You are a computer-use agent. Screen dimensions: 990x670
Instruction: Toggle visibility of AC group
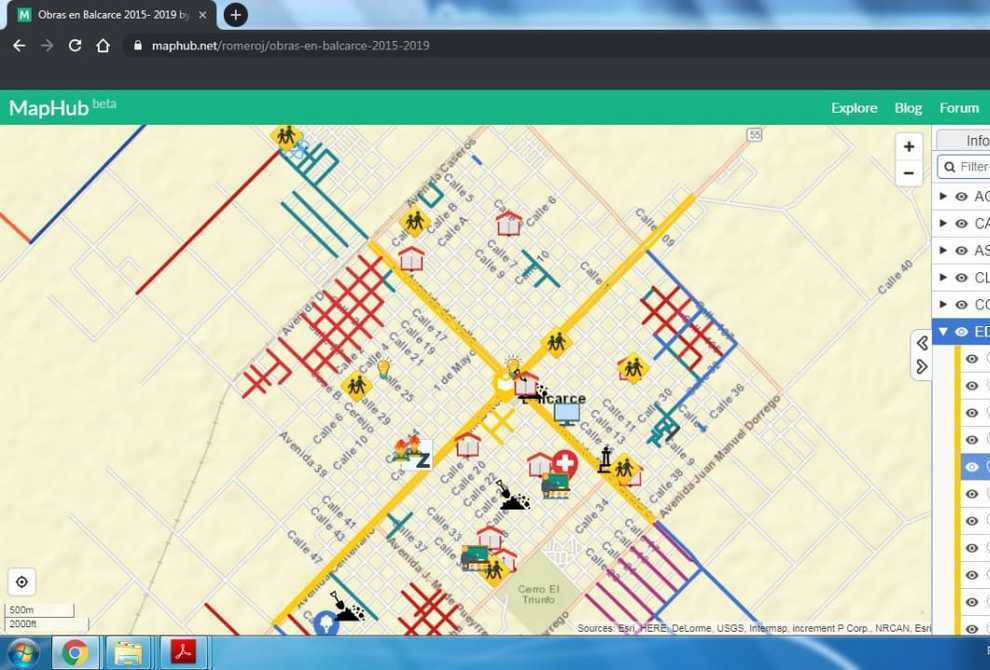click(x=961, y=196)
